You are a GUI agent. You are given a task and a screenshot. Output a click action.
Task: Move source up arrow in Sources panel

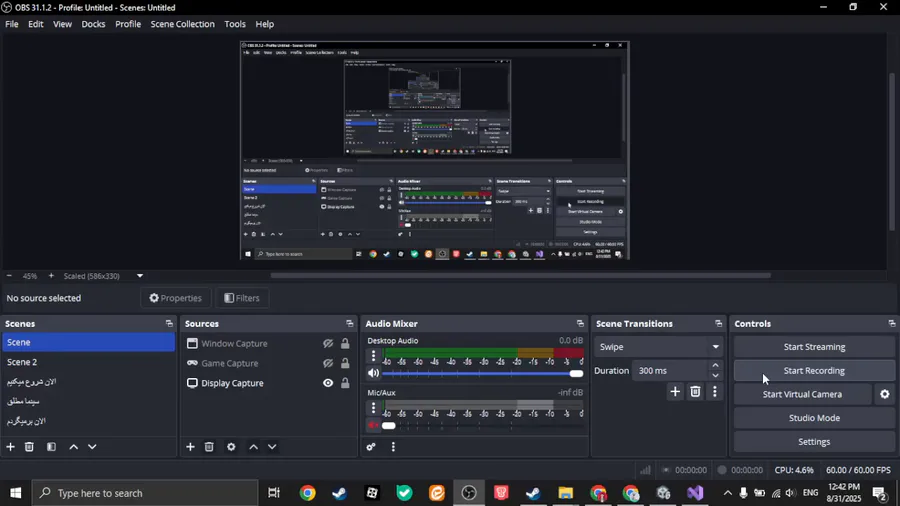click(253, 446)
